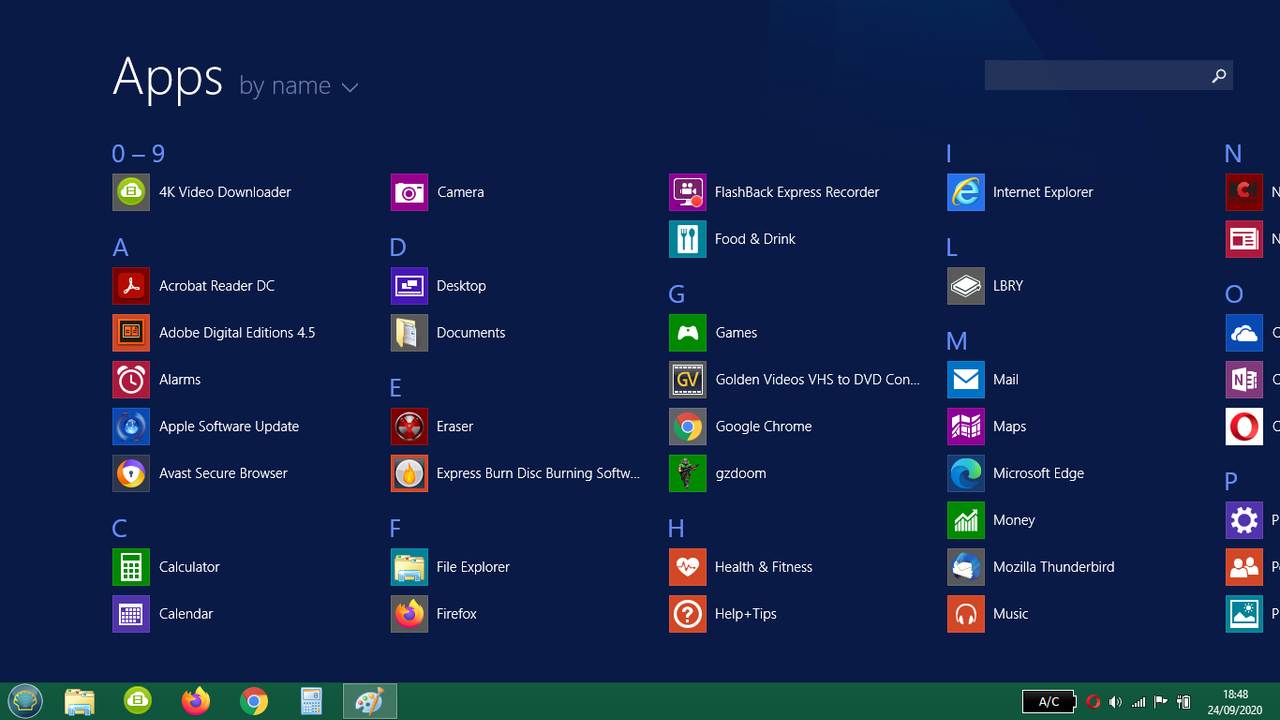Open the Google Chrome tile in the Apps list
Image resolution: width=1280 pixels, height=720 pixels.
tap(740, 427)
